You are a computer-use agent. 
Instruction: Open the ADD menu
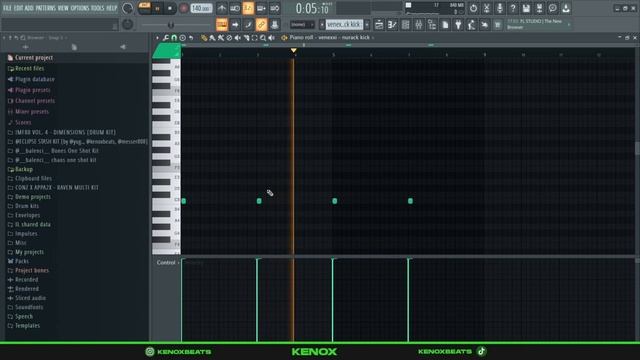[x=29, y=8]
